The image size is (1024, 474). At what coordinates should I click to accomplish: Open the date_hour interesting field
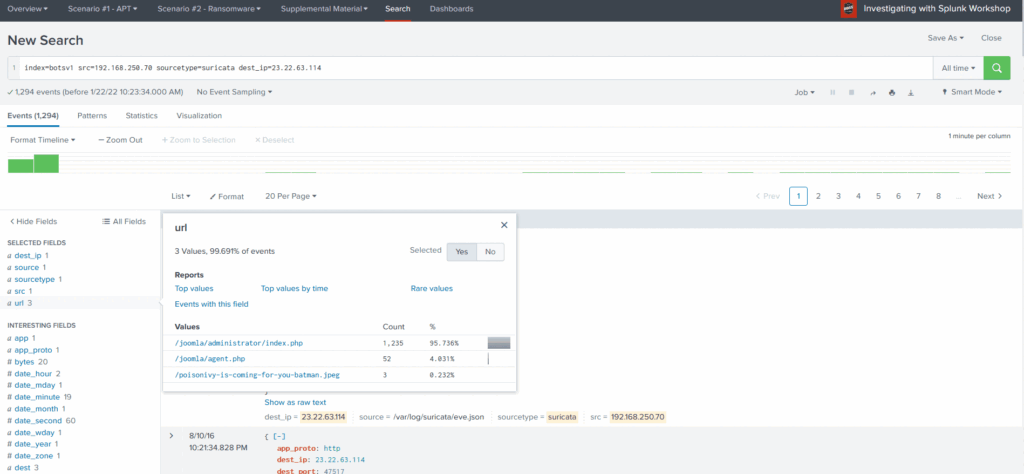tap(34, 373)
